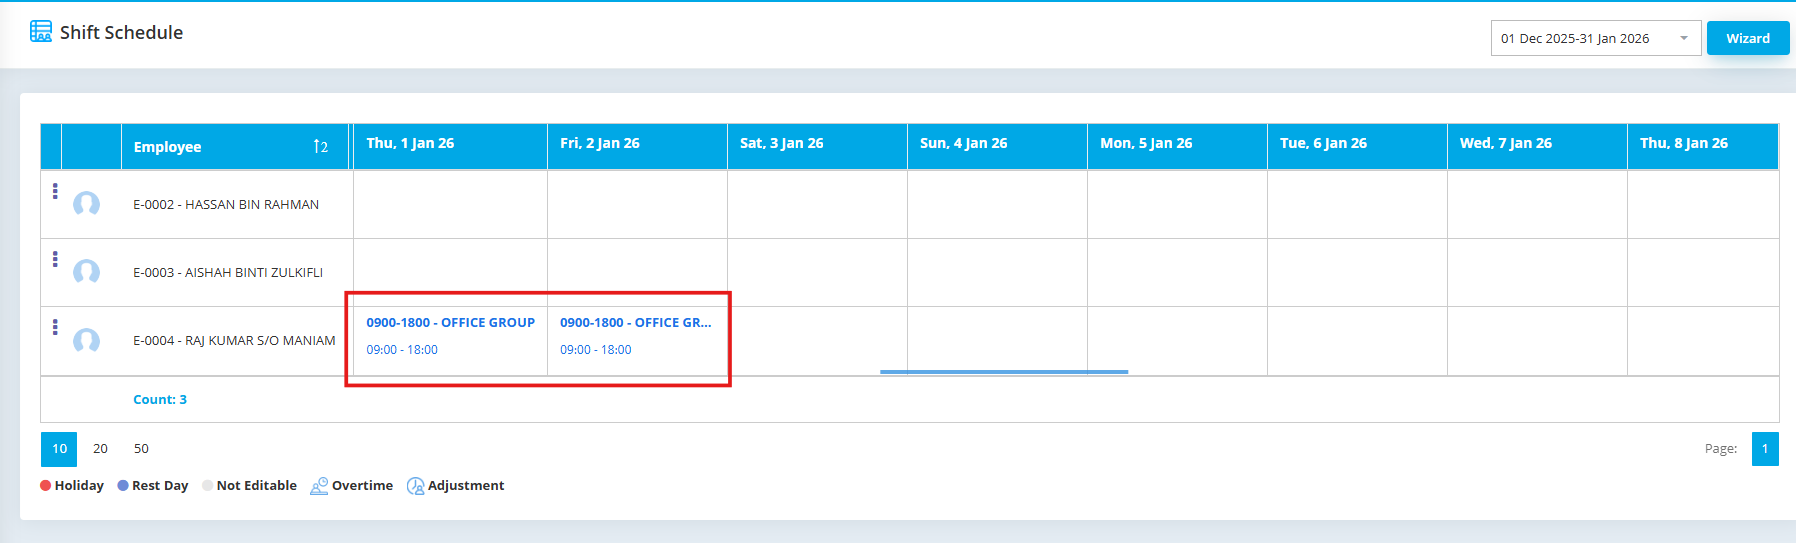Click the Overtime legend icon
1796x543 pixels.
point(319,486)
